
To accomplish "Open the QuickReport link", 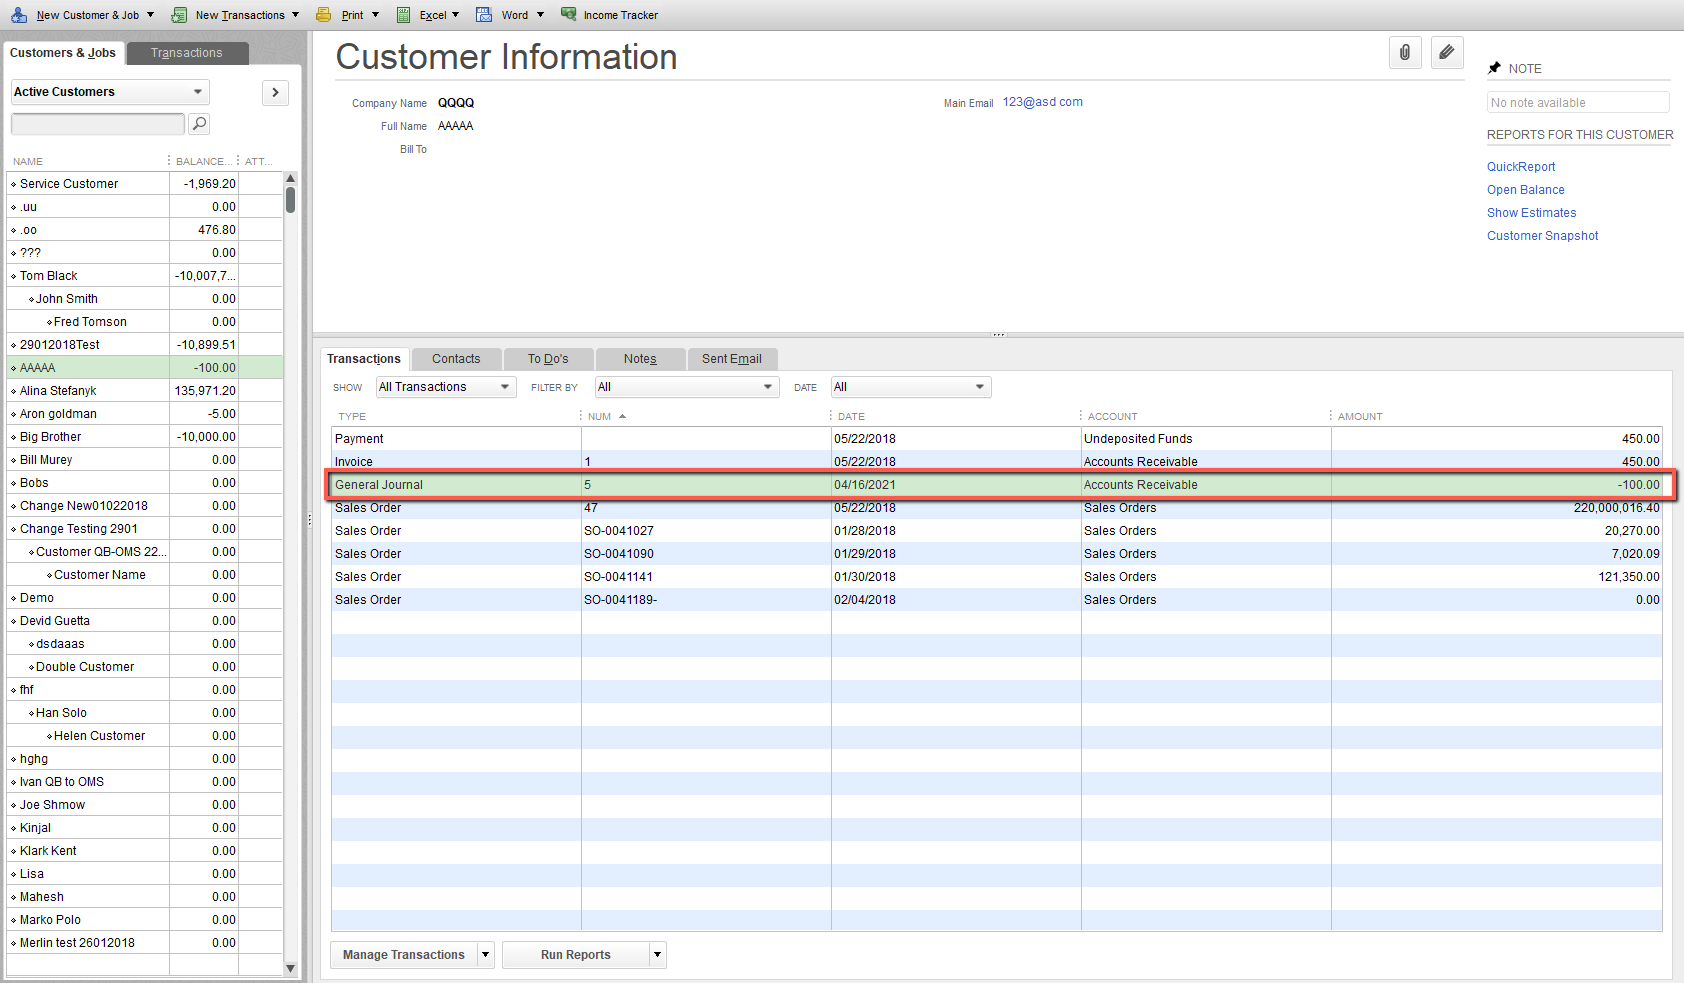I will point(1520,167).
